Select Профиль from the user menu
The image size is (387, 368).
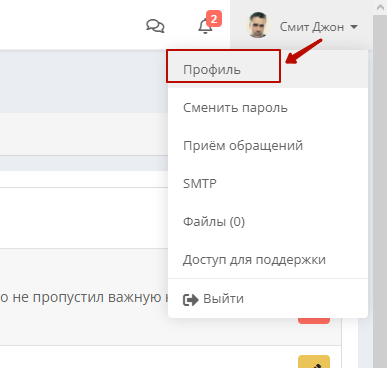pos(267,70)
